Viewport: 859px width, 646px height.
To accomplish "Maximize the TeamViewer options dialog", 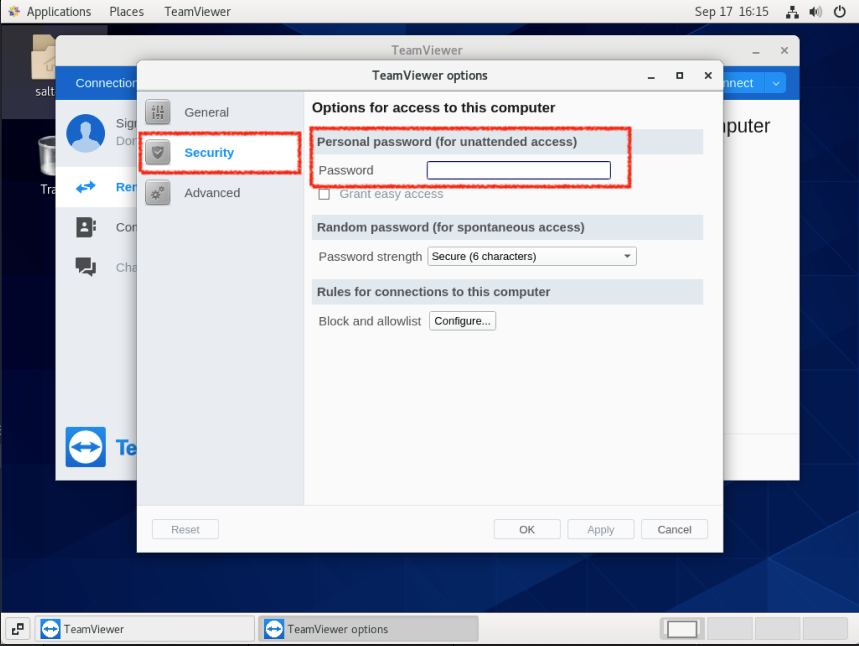I will coord(679,76).
